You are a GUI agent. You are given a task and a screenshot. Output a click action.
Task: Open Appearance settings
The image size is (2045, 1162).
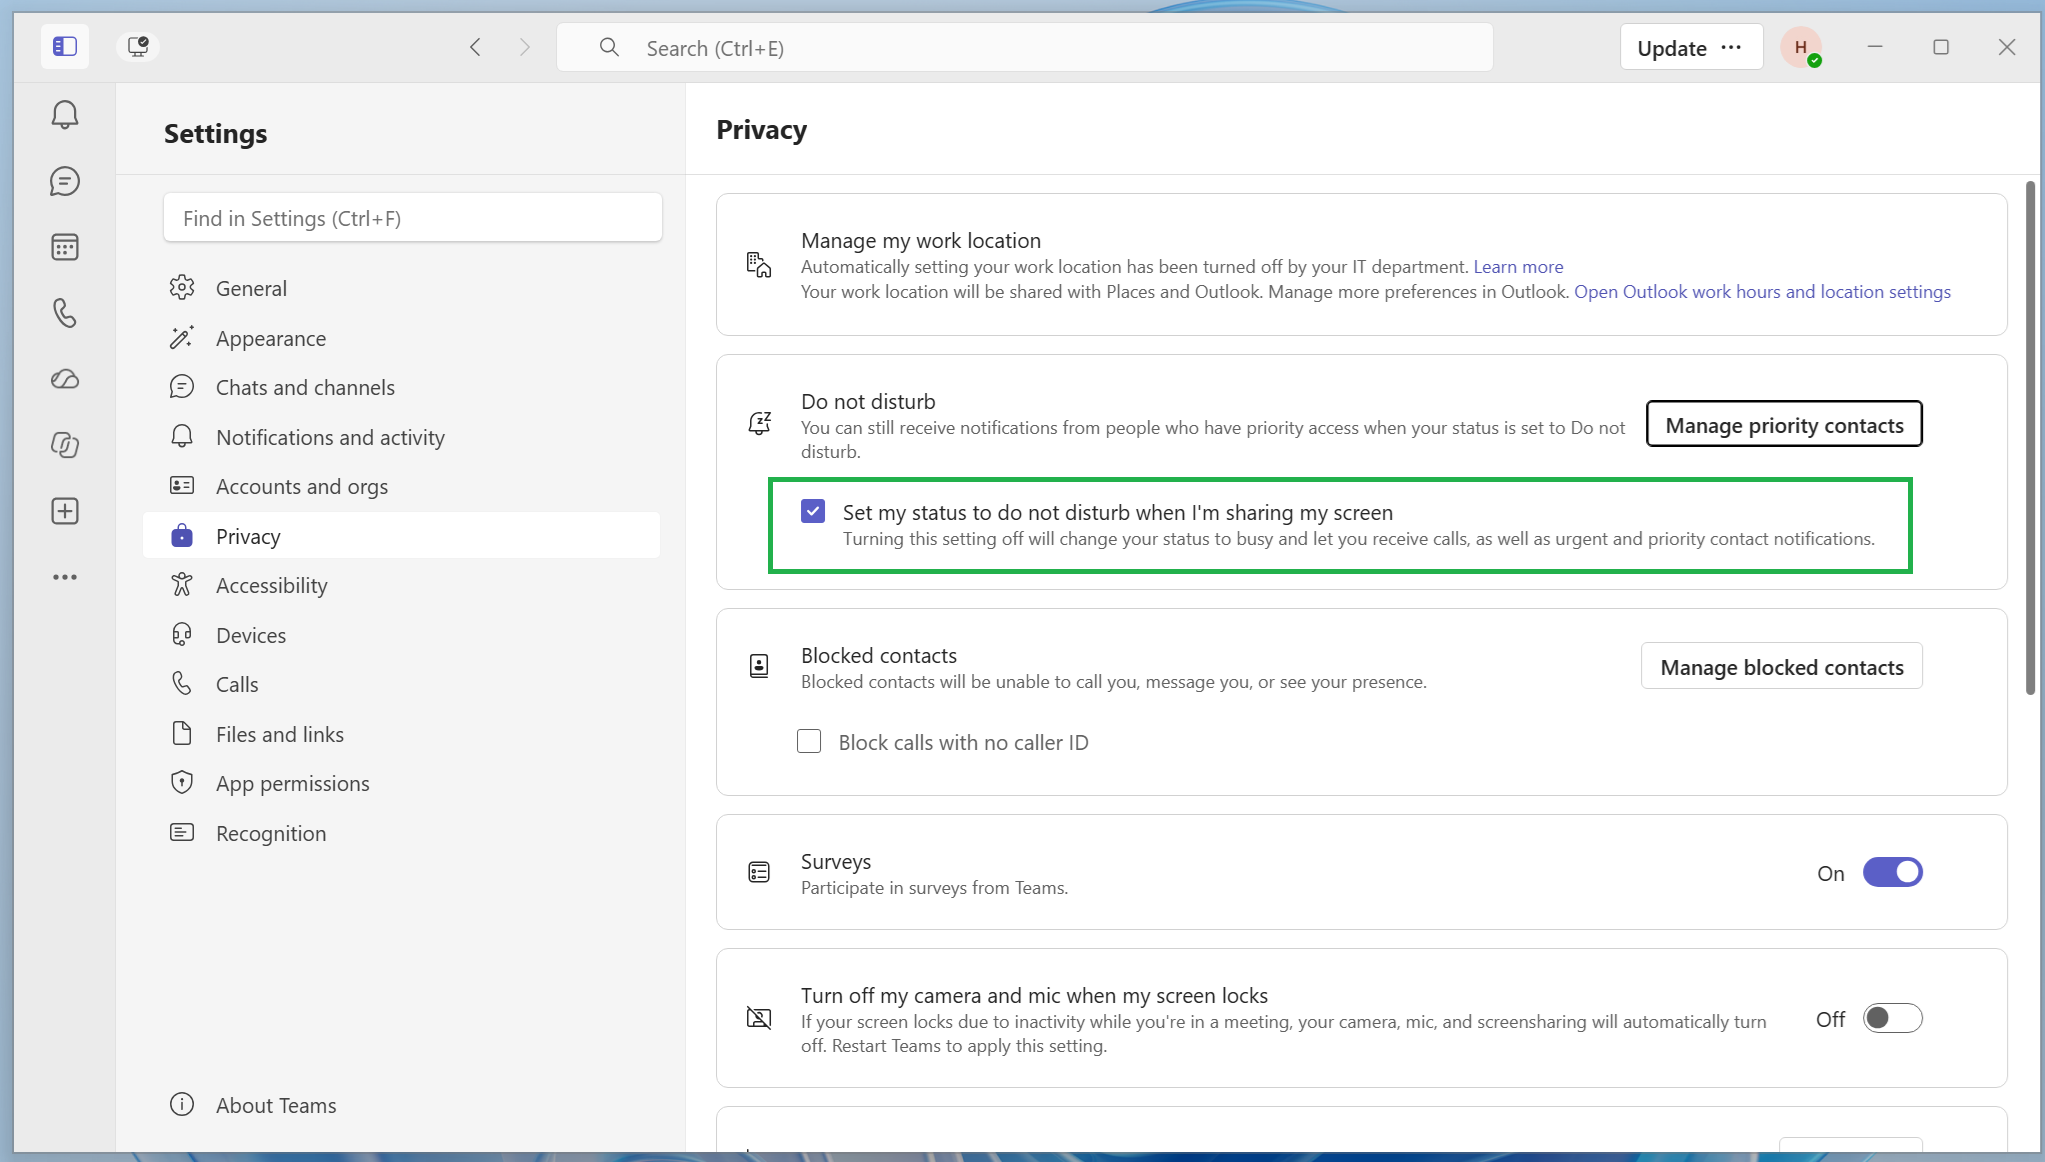(x=402, y=338)
